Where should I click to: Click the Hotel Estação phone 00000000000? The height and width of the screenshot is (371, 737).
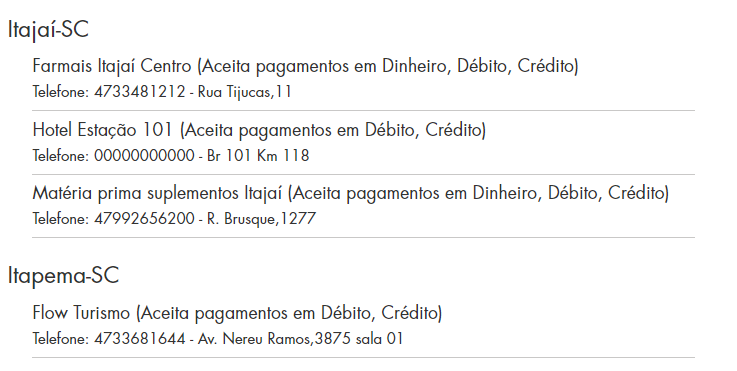point(144,155)
